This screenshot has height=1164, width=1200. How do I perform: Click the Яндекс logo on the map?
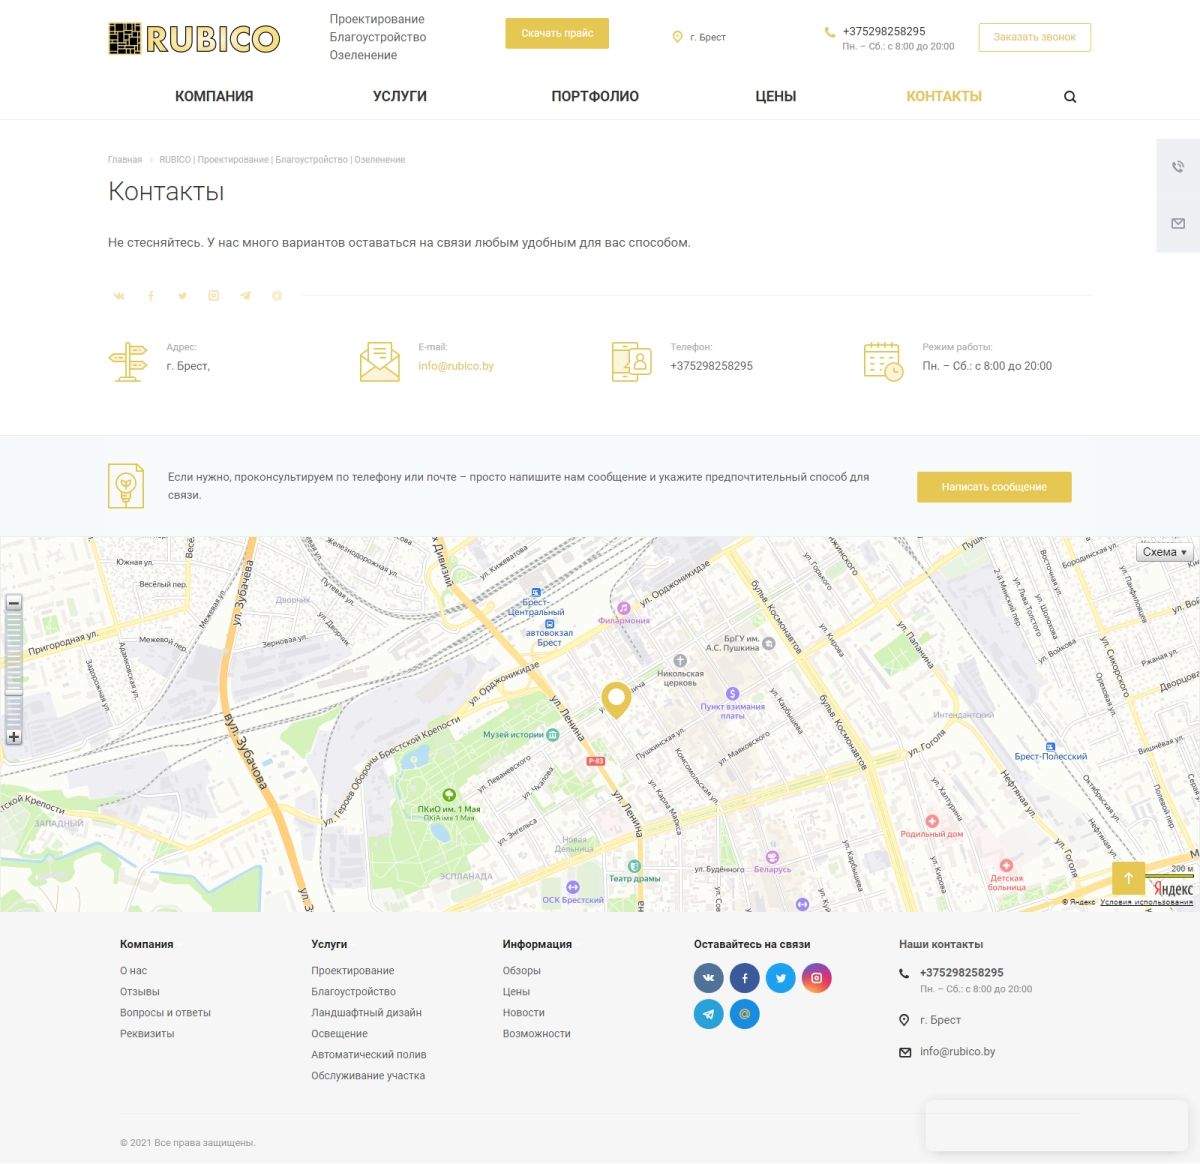tap(1172, 889)
